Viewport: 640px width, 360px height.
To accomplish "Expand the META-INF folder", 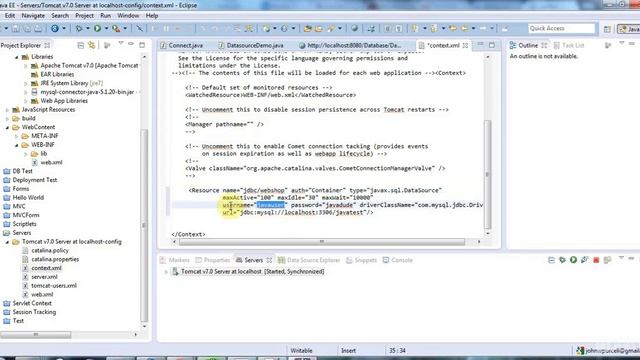I will pos(17,136).
